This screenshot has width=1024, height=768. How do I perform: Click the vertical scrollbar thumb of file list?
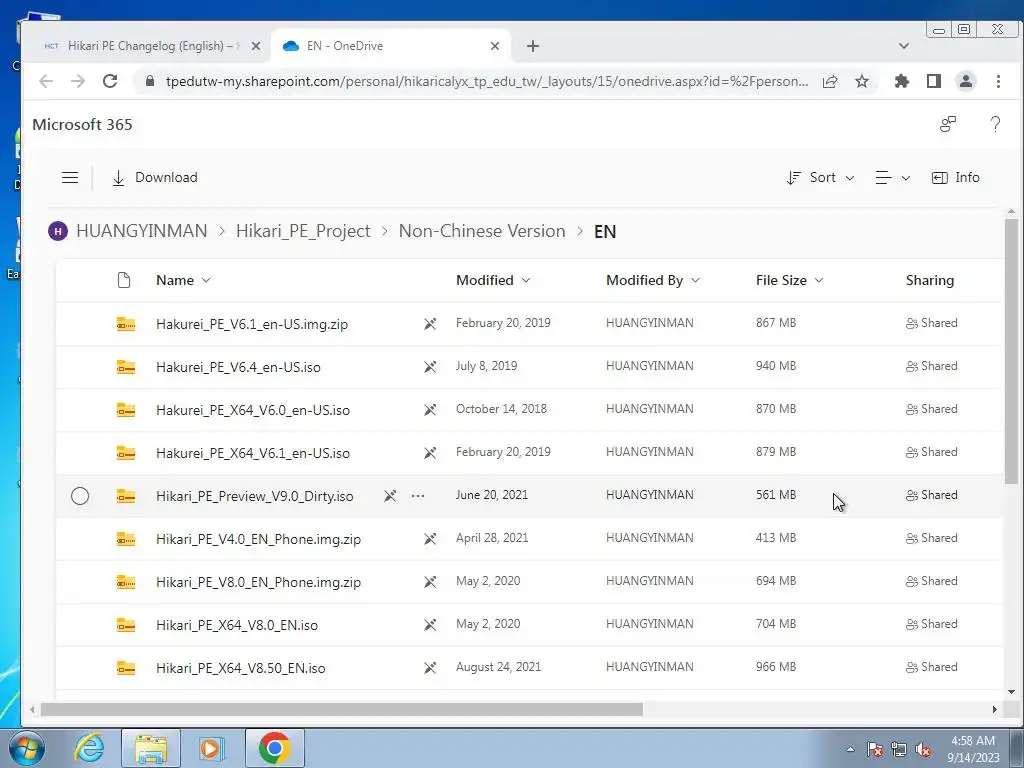coord(1011,351)
